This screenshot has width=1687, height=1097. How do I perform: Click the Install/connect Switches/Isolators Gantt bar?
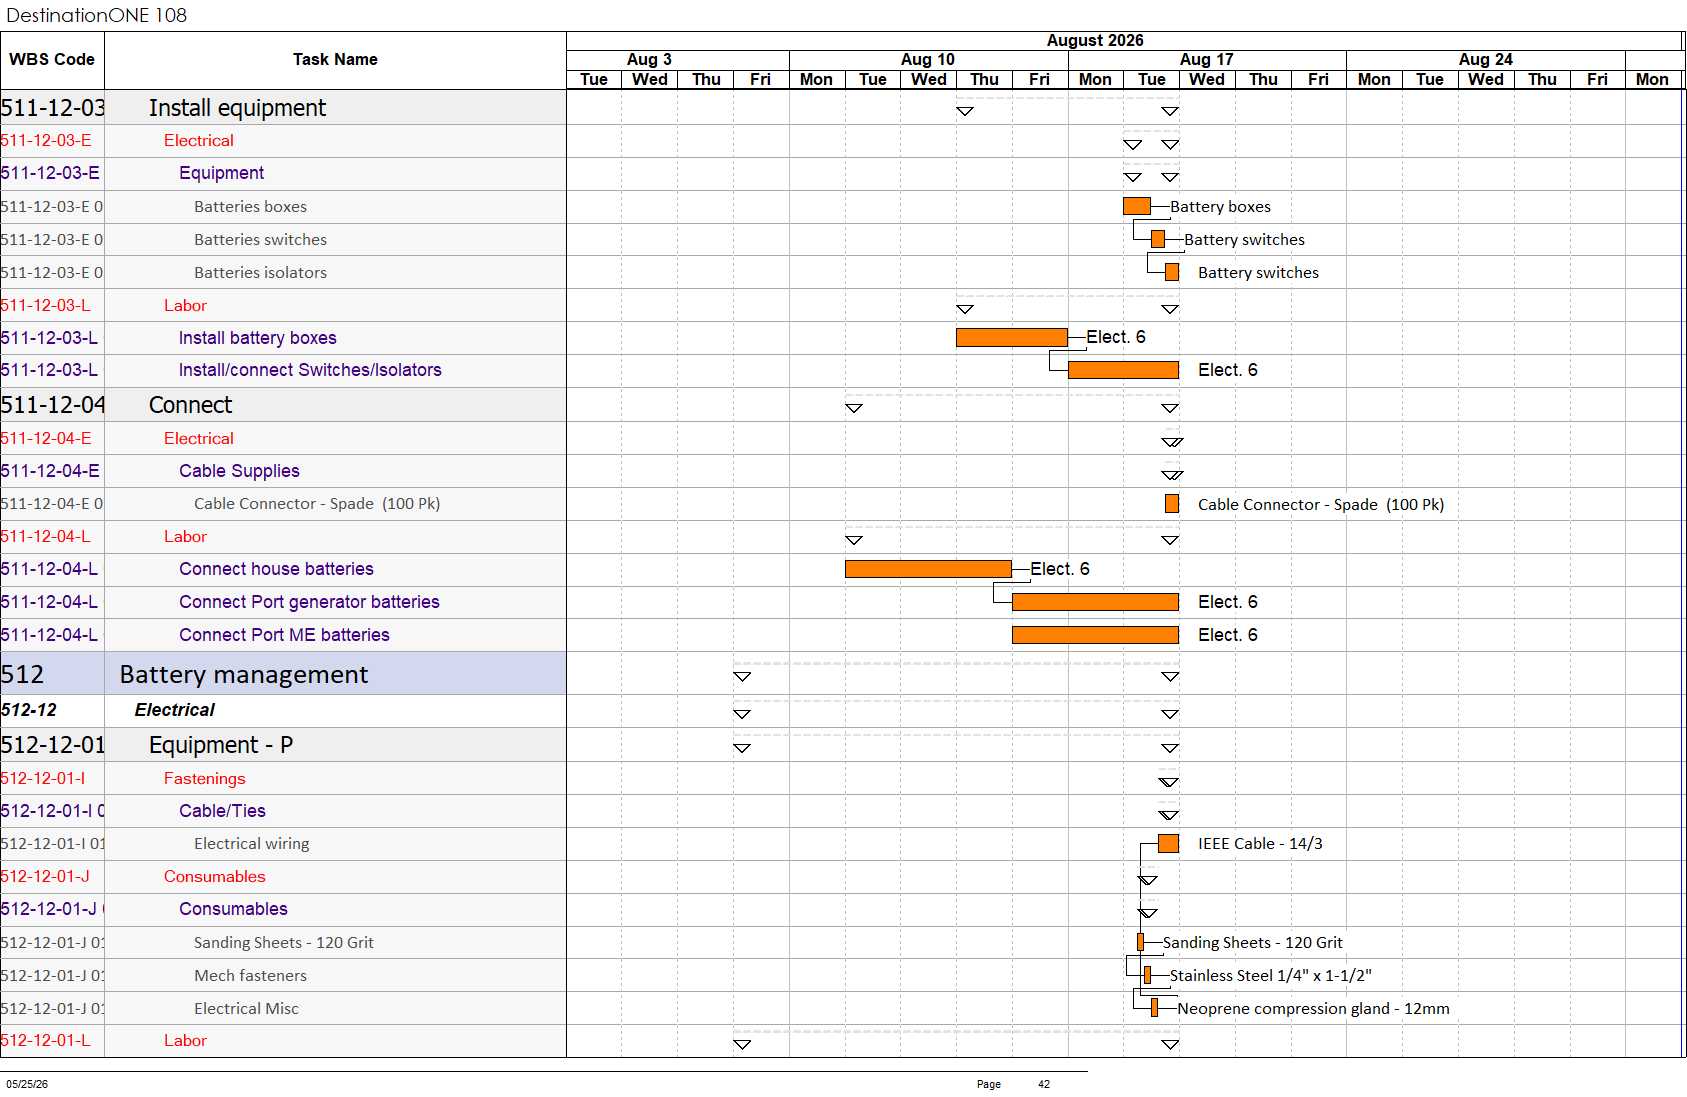tap(1123, 370)
